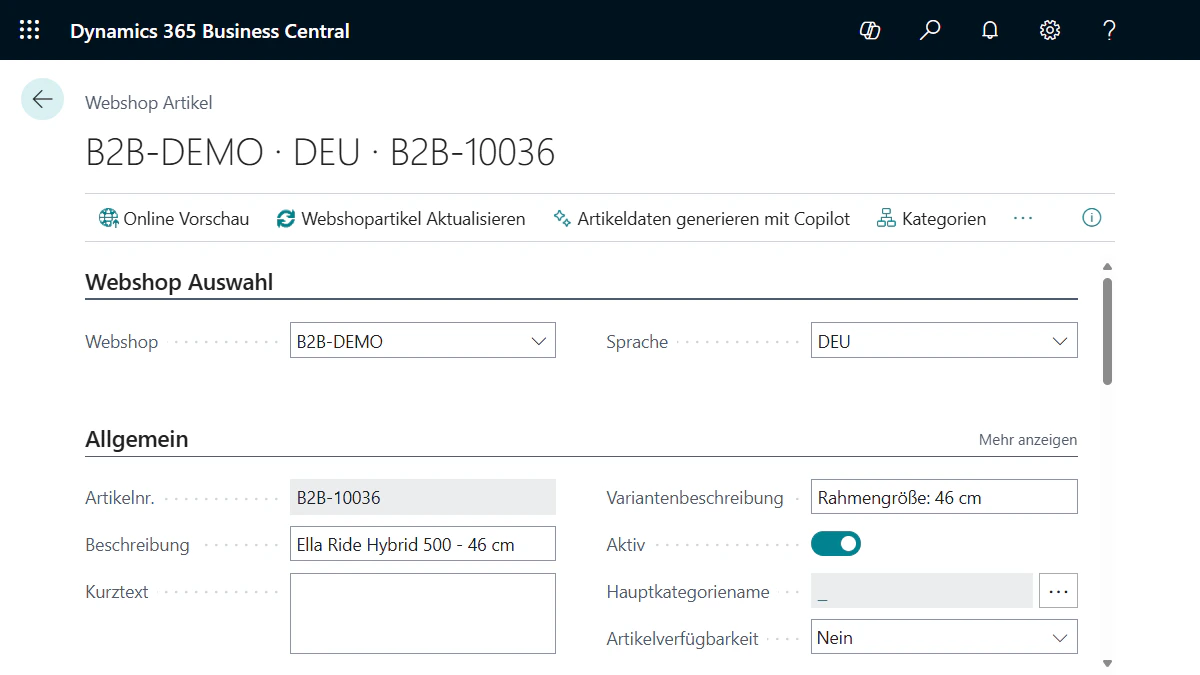Click into the Beschreibung field

423,544
